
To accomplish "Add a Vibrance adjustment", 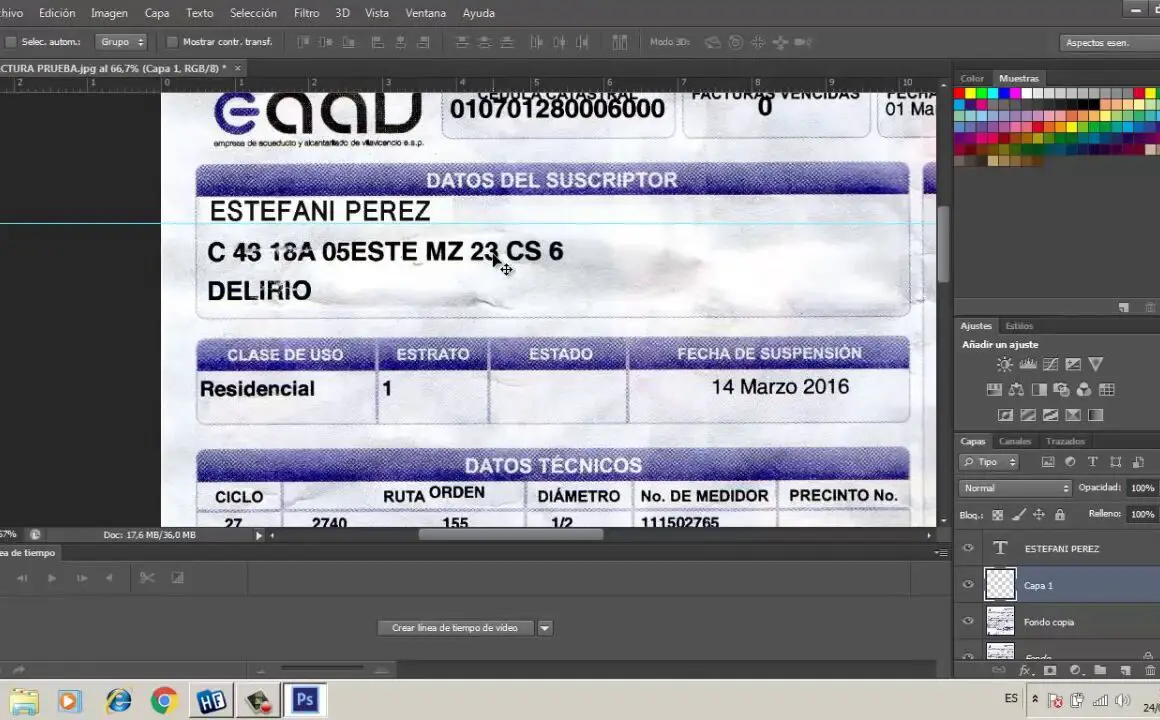I will coord(1096,364).
